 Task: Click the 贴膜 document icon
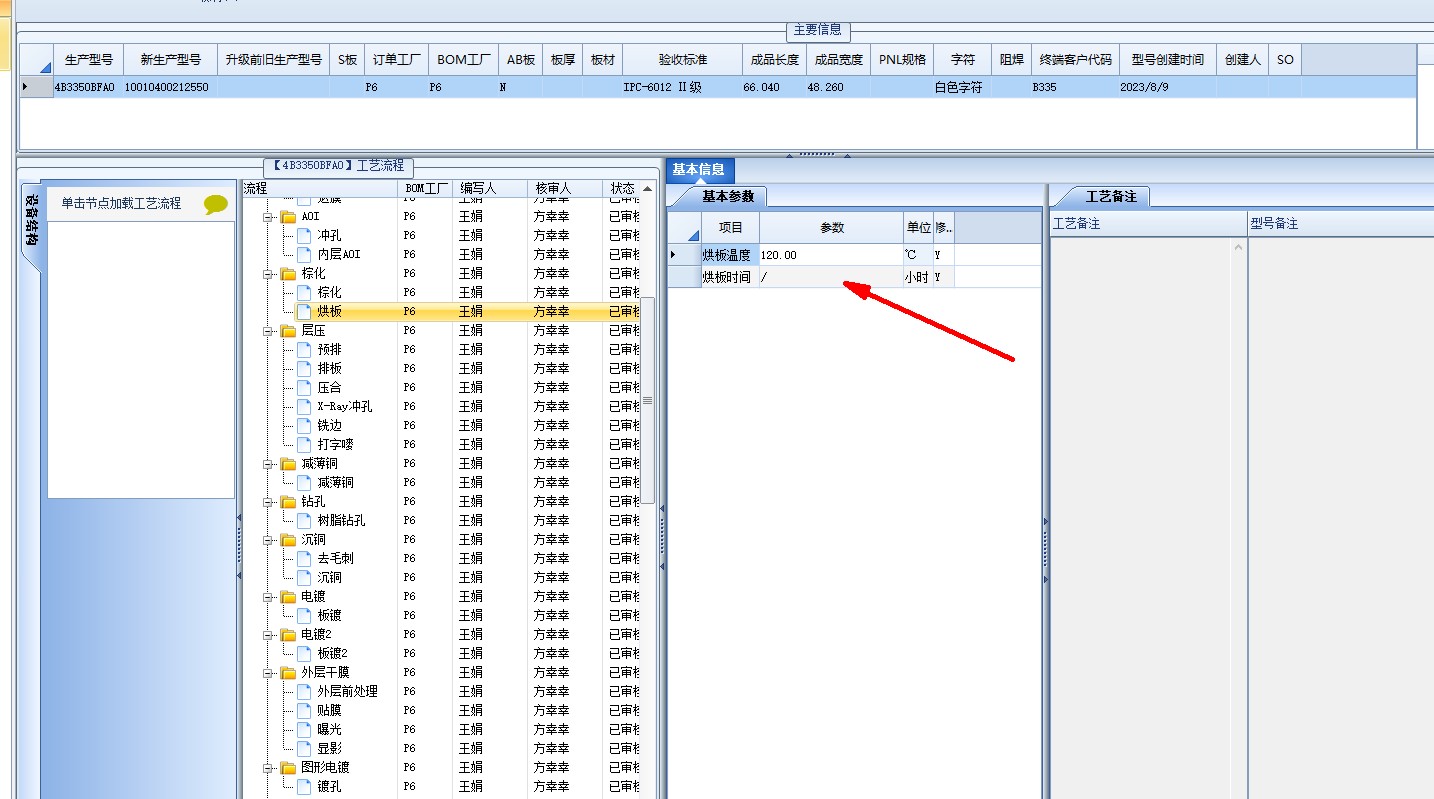pyautogui.click(x=304, y=710)
